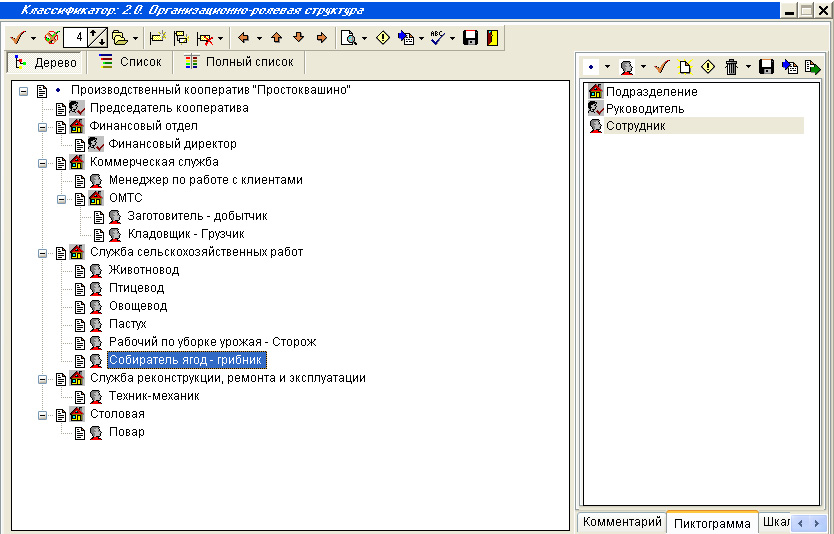834x534 pixels.
Task: Click the down arrow move icon
Action: 298,37
